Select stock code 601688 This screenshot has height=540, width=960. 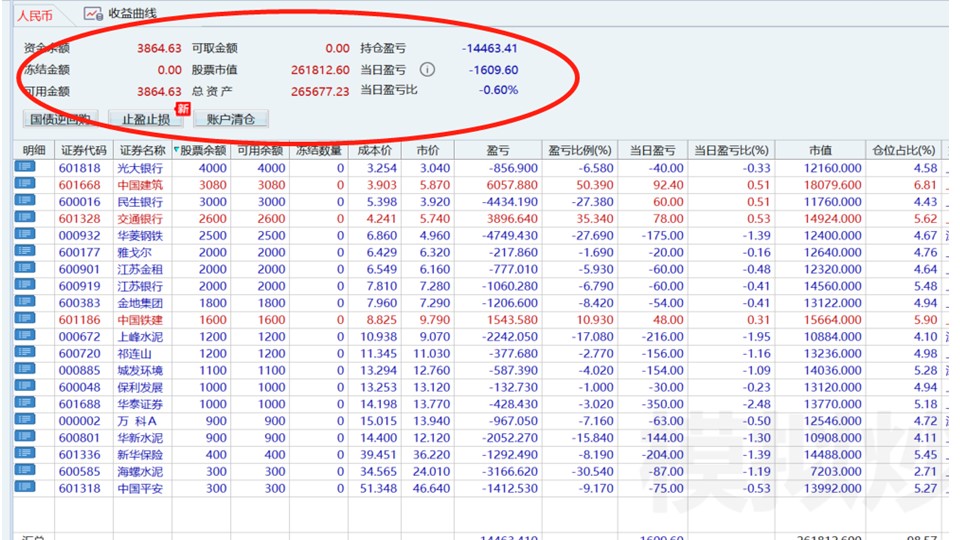[80, 404]
